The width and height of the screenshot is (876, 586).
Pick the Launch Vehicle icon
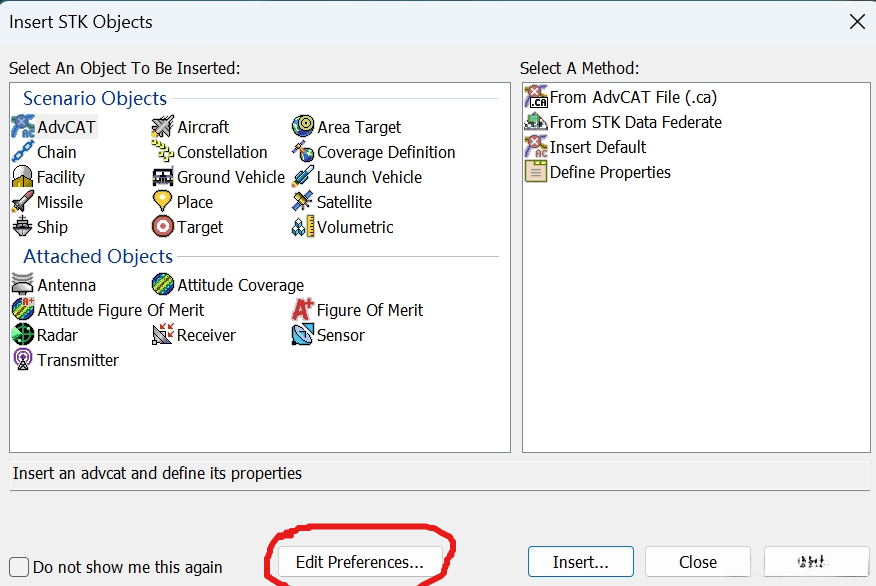coord(303,177)
